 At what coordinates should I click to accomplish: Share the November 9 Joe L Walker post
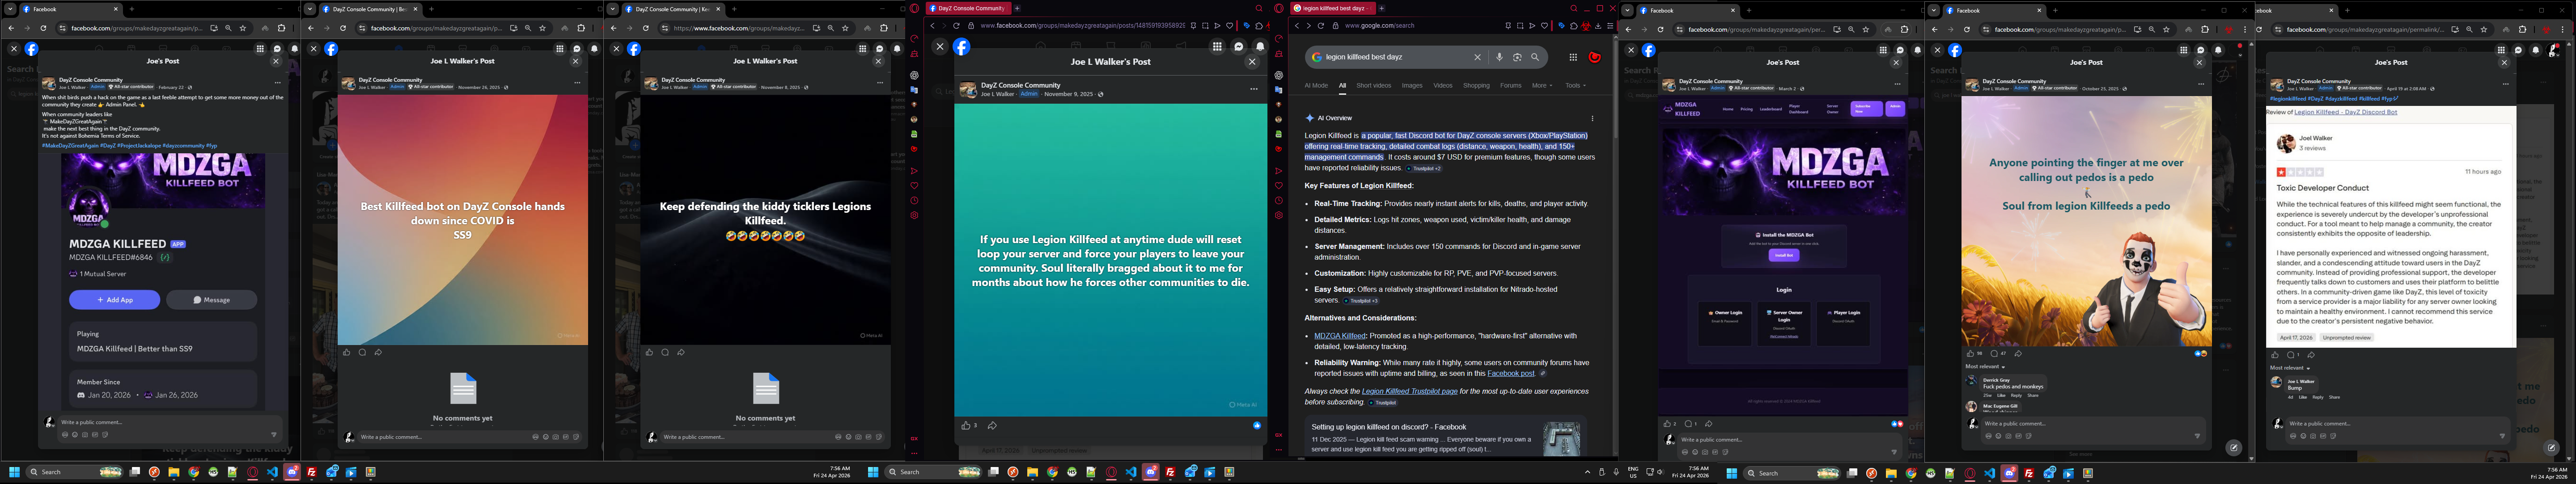click(x=992, y=426)
